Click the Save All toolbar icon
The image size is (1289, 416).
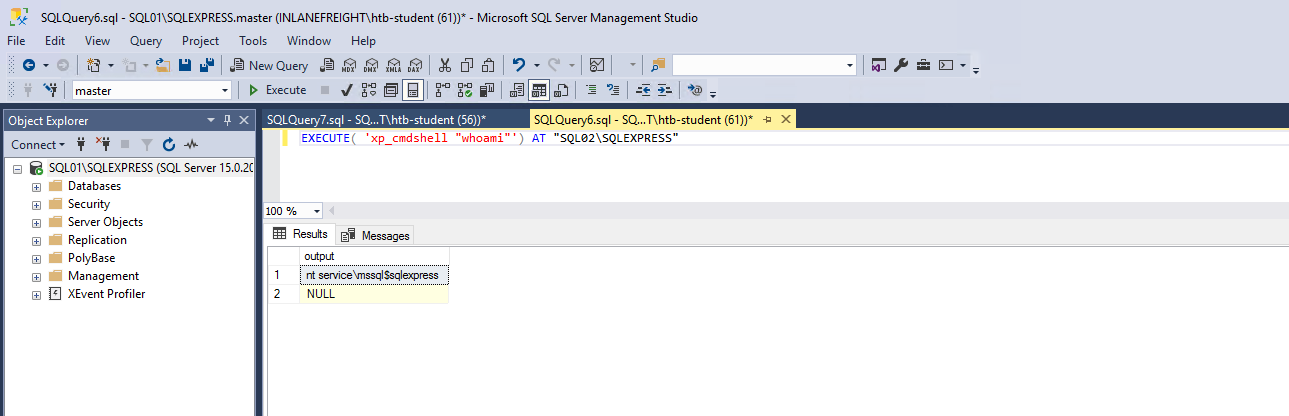click(206, 65)
